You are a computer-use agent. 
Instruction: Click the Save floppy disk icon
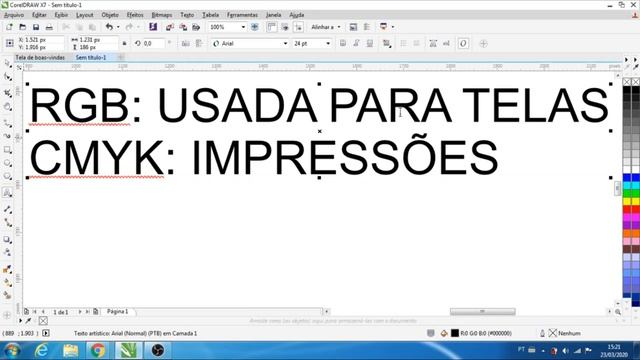coord(36,27)
